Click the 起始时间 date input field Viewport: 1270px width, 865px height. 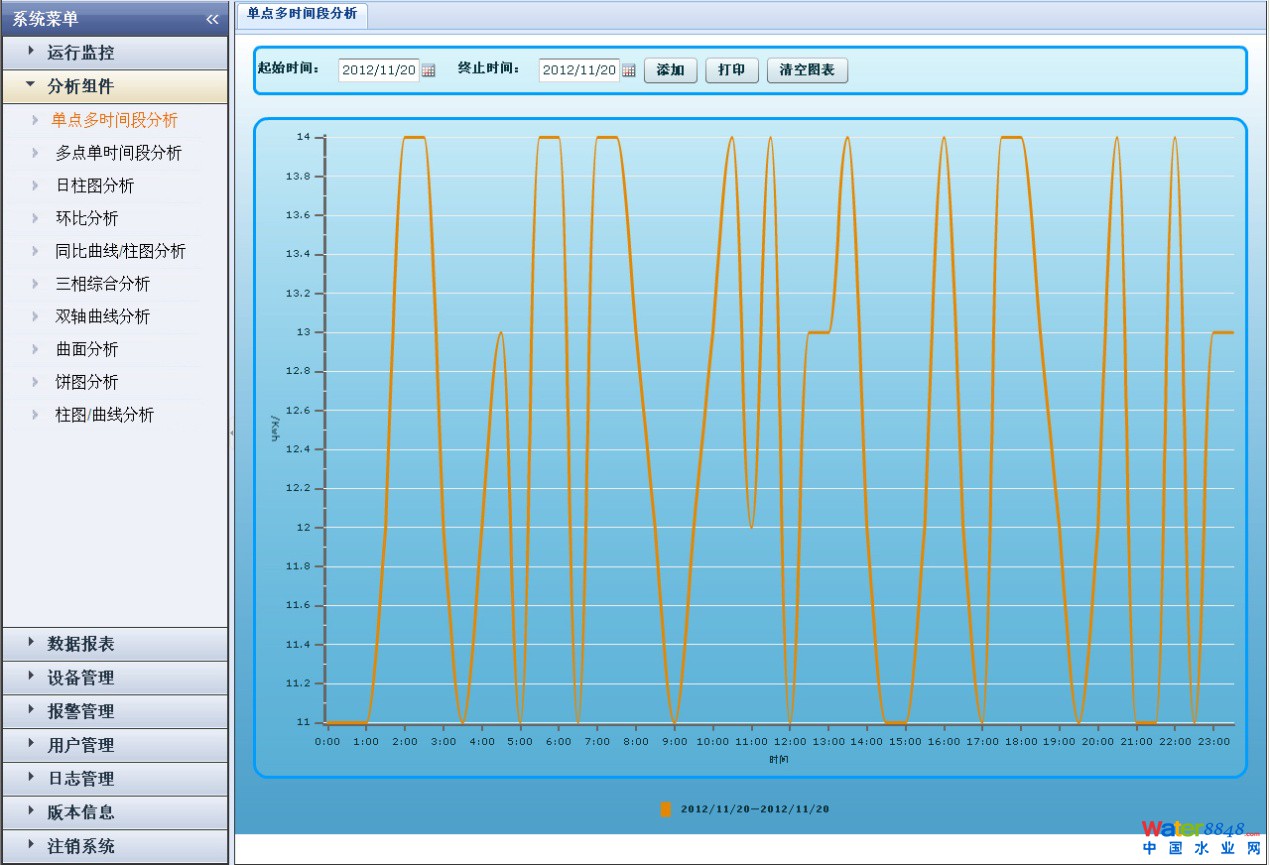[379, 71]
